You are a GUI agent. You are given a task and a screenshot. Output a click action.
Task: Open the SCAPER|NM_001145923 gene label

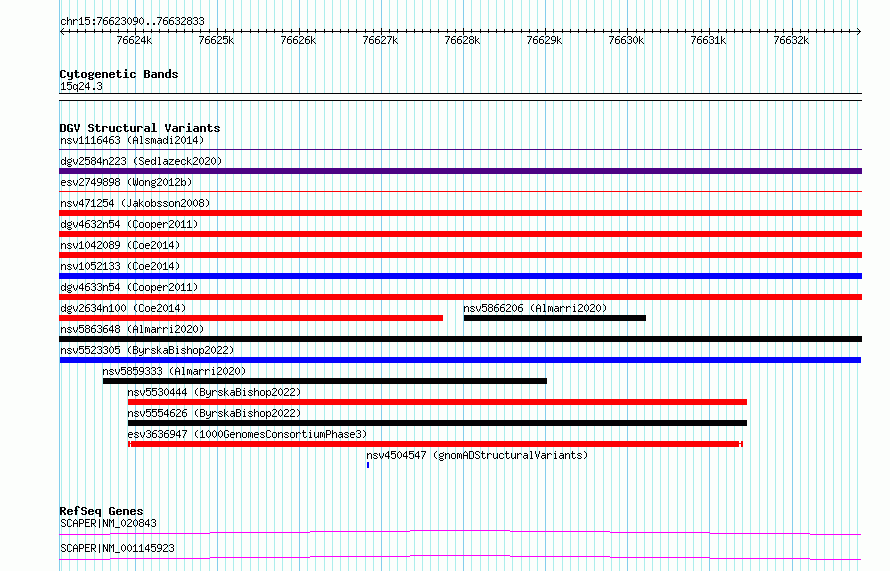click(x=117, y=548)
